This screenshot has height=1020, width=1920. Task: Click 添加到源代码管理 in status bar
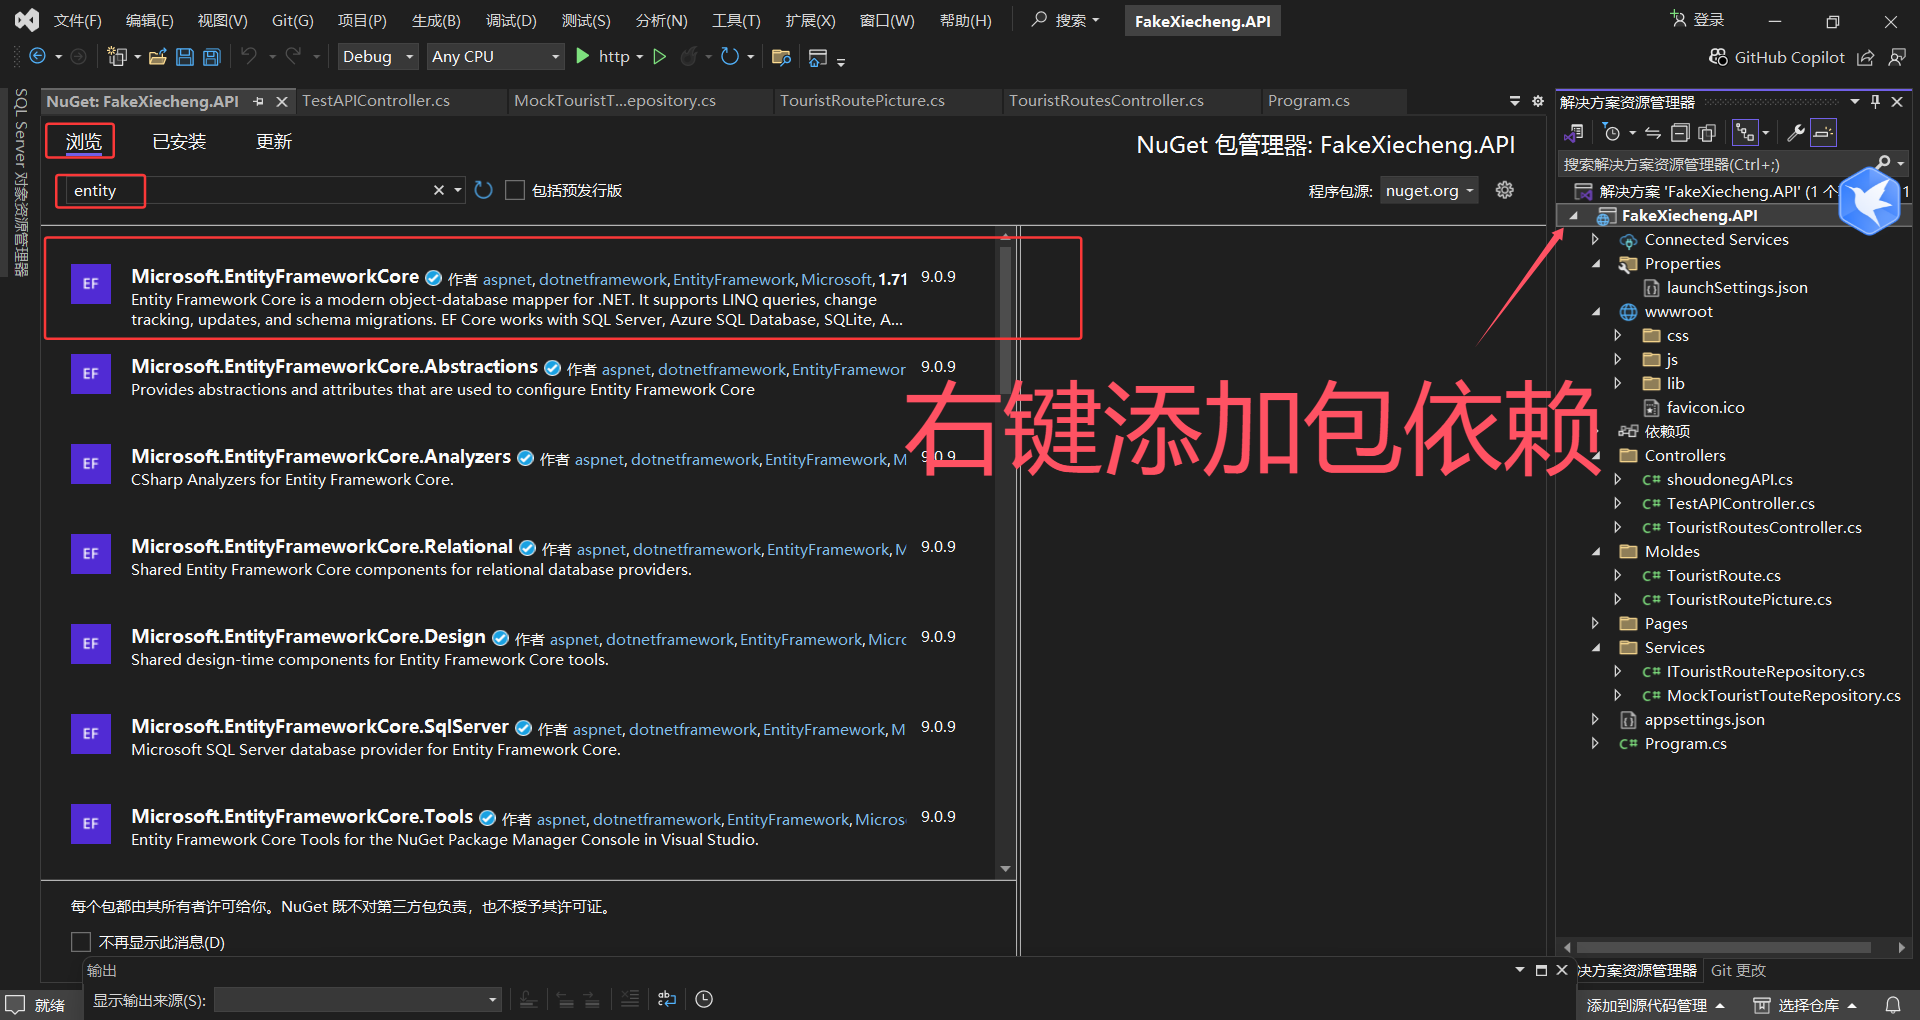[1655, 1005]
